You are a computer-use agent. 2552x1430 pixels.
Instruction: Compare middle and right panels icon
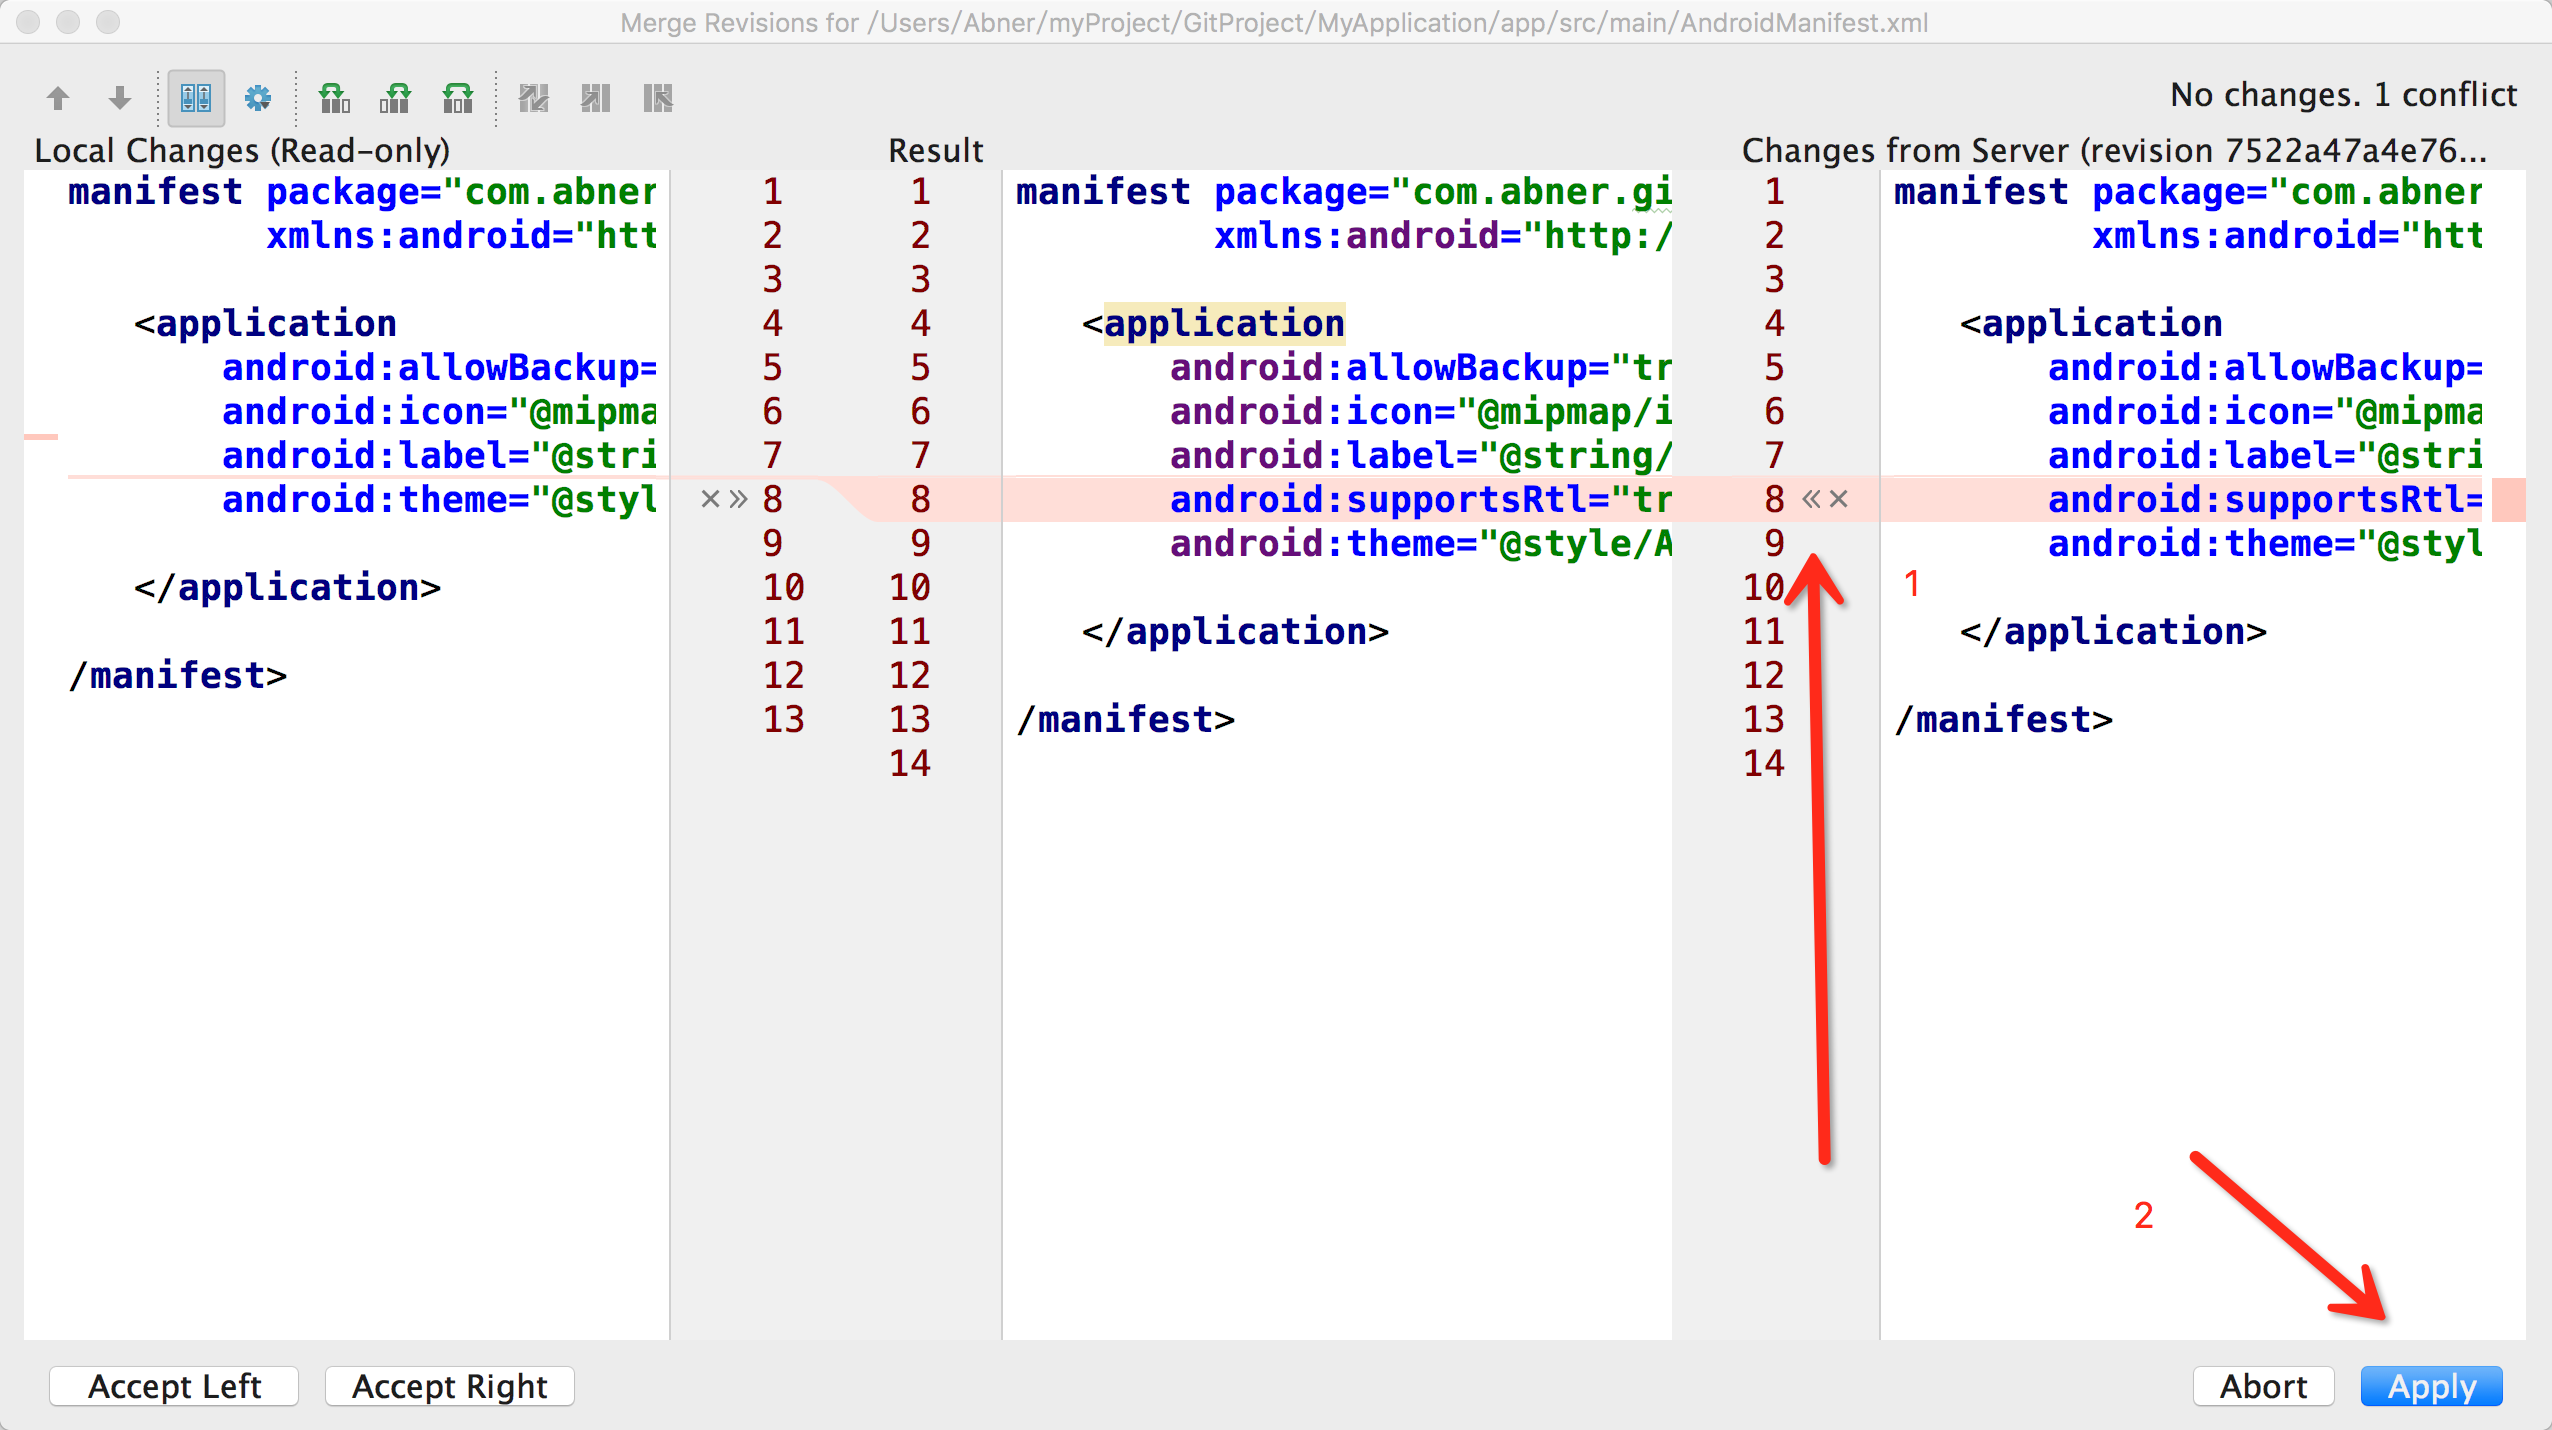coord(396,98)
